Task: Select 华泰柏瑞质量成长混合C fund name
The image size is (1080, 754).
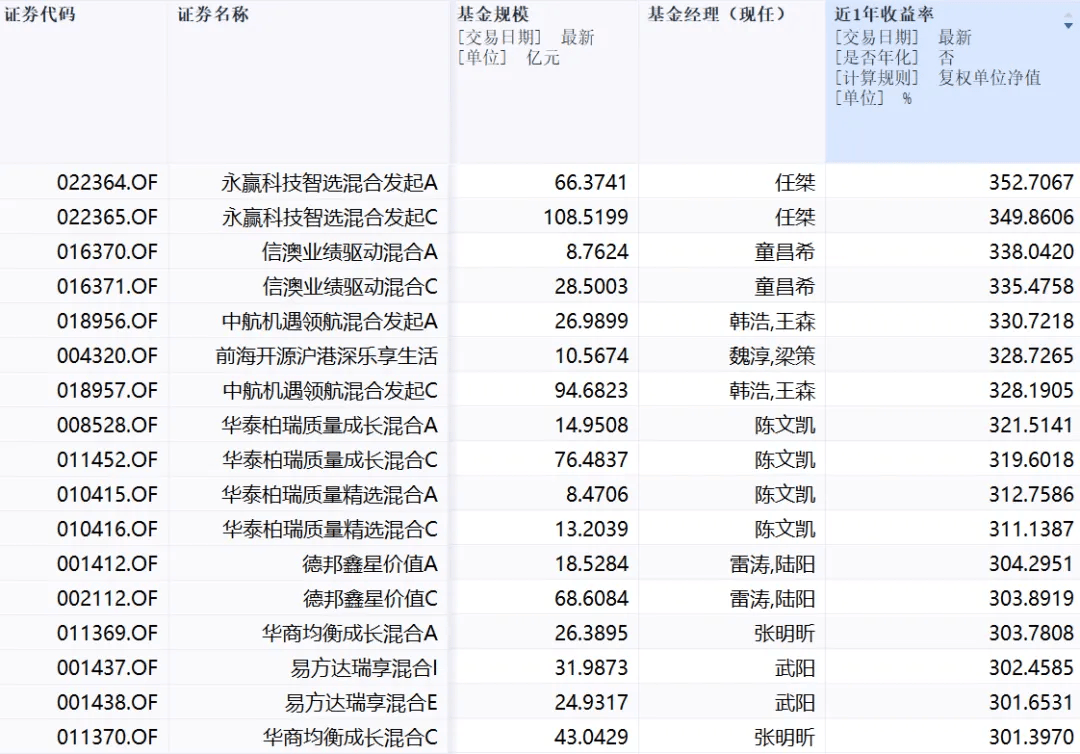Action: (x=329, y=460)
